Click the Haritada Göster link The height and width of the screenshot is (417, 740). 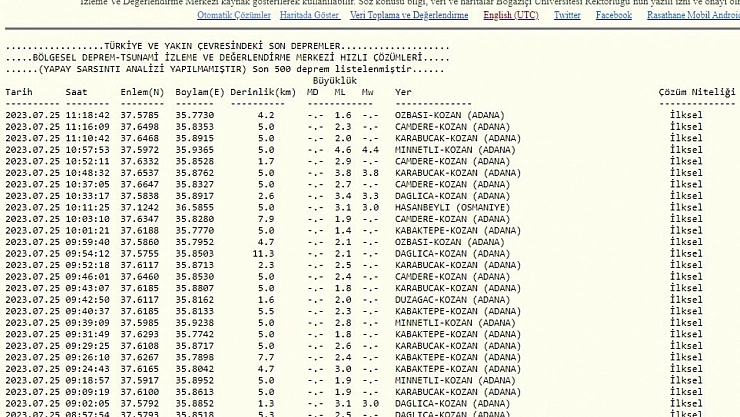(x=309, y=15)
